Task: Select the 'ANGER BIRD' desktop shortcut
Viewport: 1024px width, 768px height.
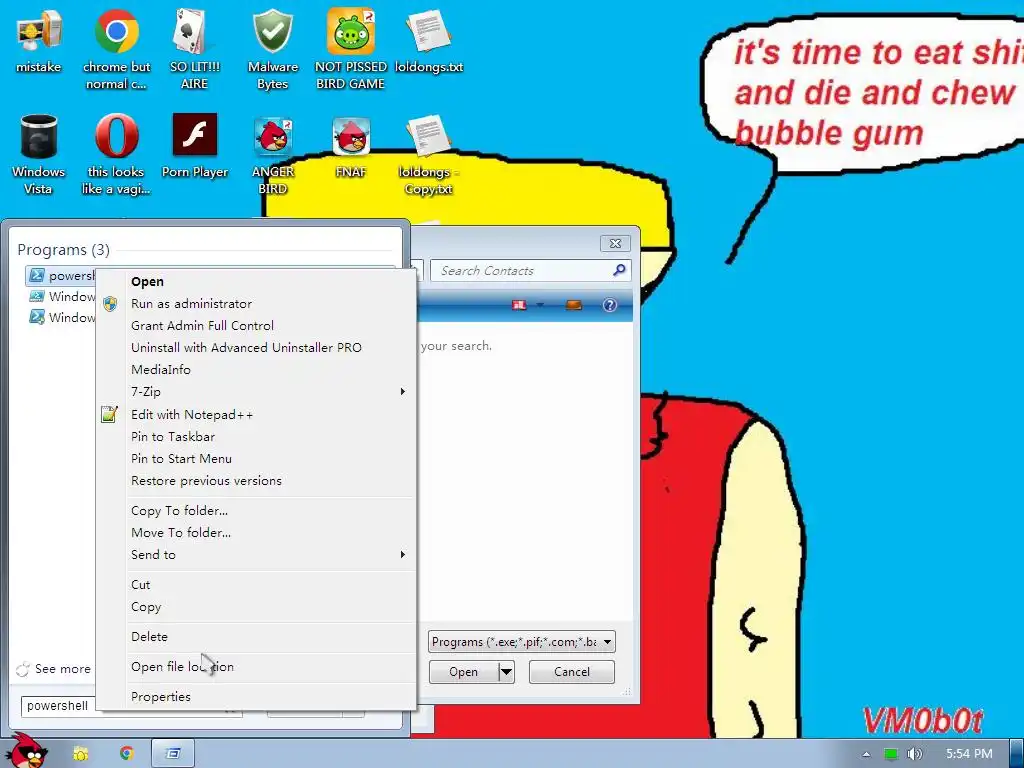Action: (x=273, y=155)
